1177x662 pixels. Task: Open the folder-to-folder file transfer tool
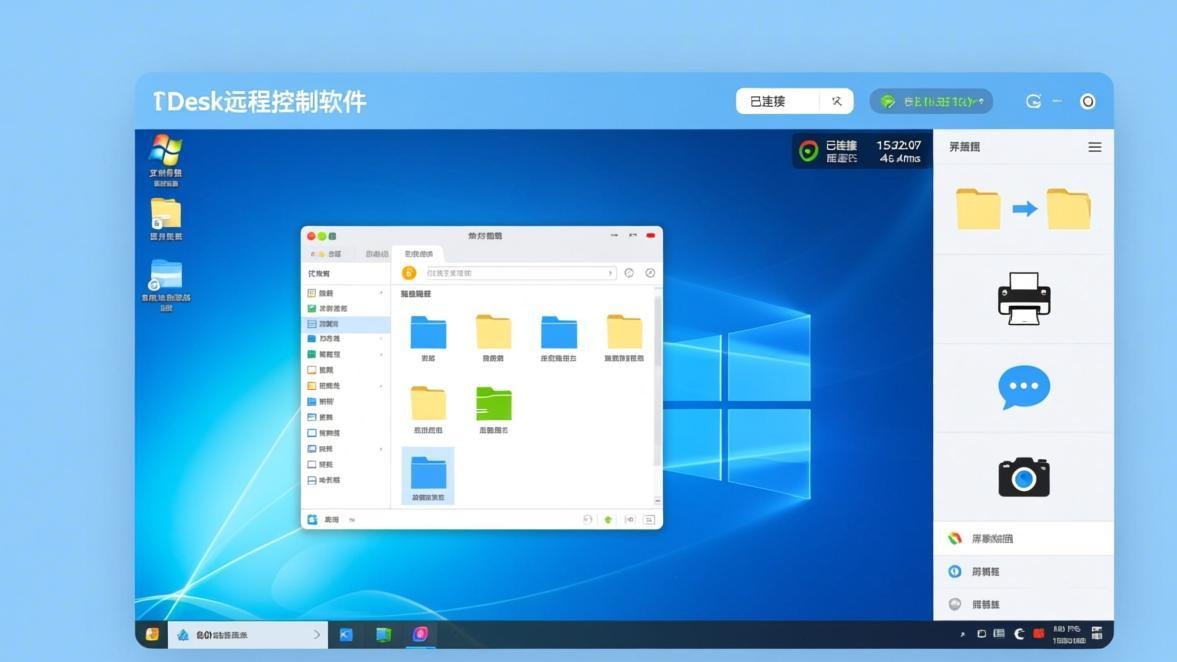1023,209
